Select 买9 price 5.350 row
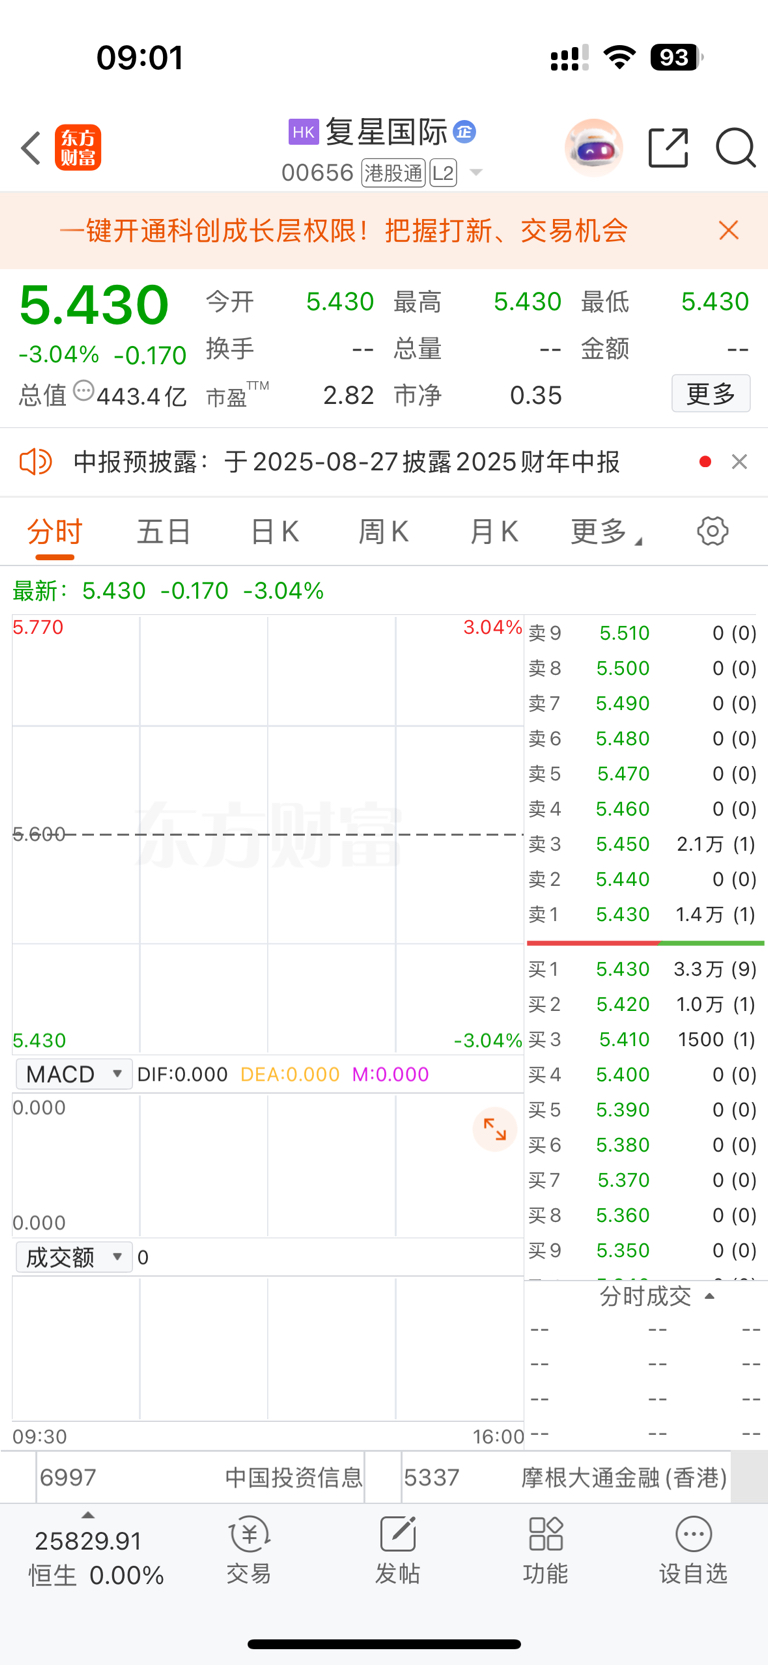This screenshot has height=1665, width=769. (643, 1250)
